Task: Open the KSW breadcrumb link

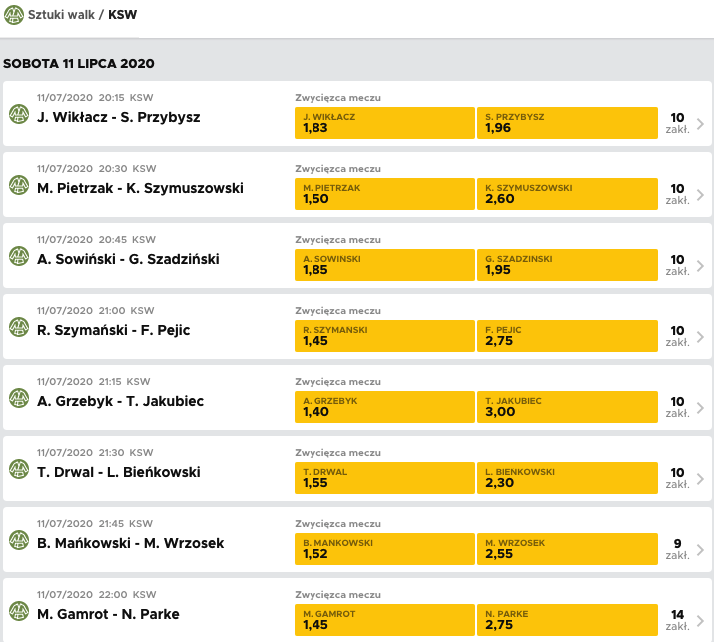Action: (x=123, y=15)
